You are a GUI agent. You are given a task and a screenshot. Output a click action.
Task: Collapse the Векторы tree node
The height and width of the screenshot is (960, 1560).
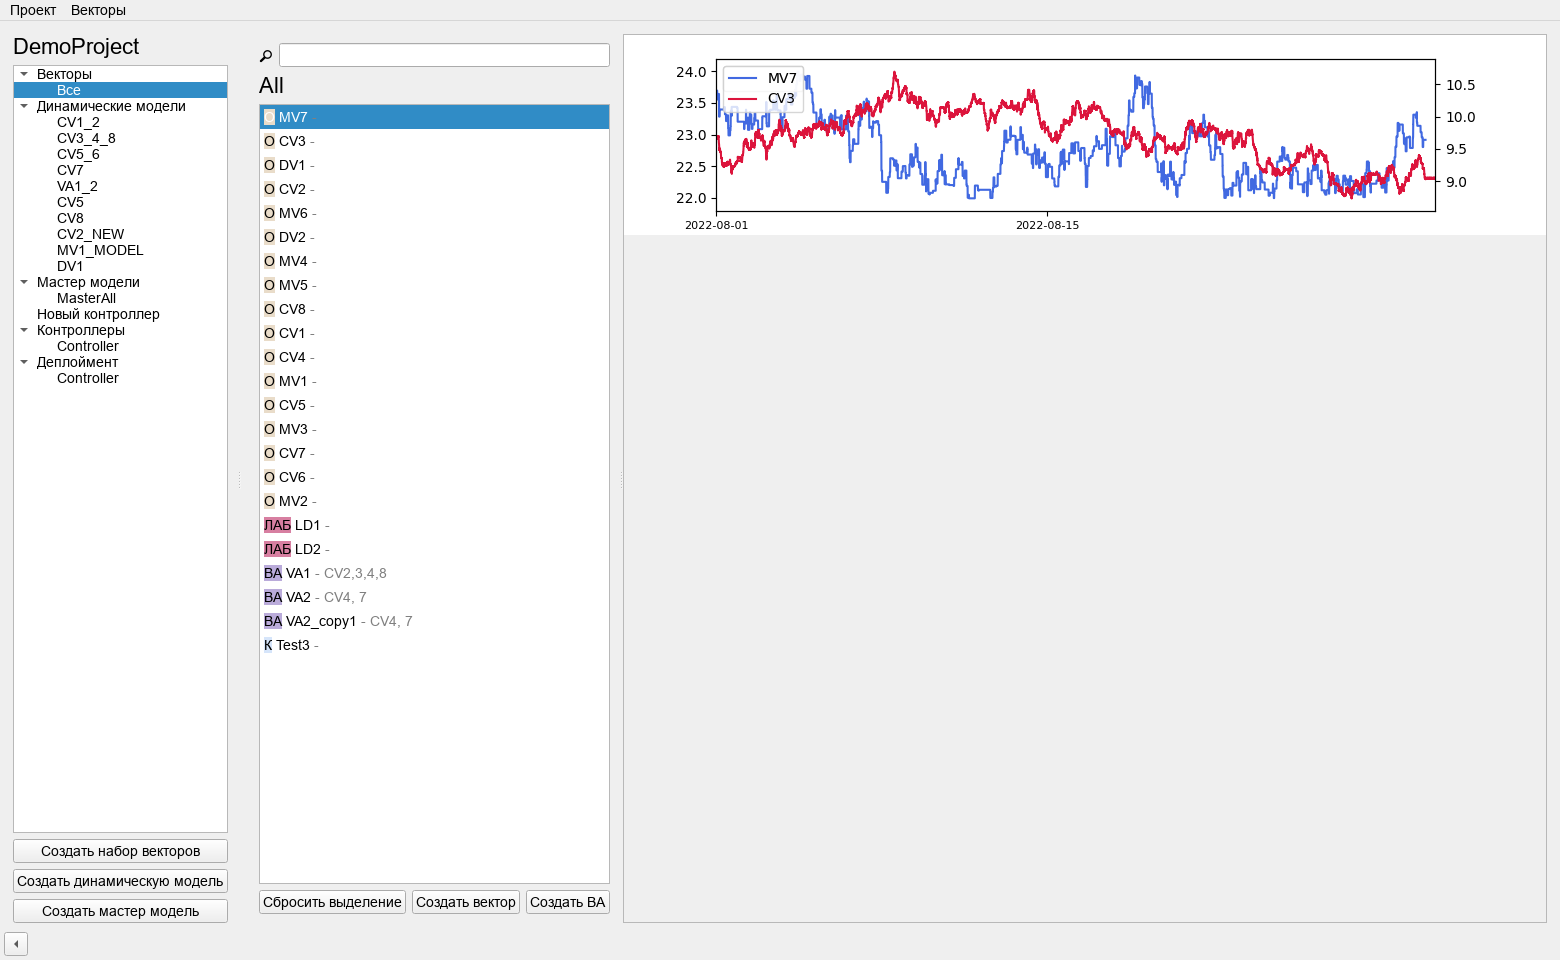click(x=24, y=74)
